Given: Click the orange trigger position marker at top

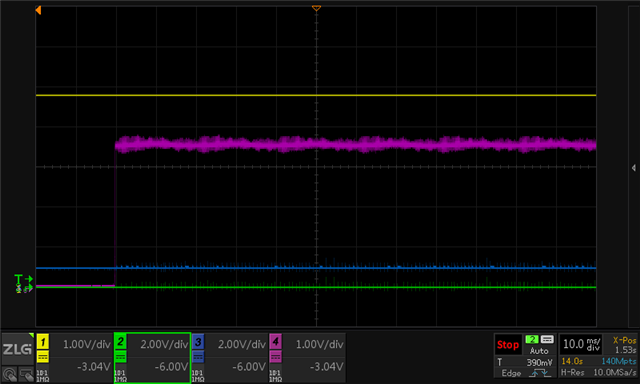Looking at the screenshot, I should click(x=316, y=8).
